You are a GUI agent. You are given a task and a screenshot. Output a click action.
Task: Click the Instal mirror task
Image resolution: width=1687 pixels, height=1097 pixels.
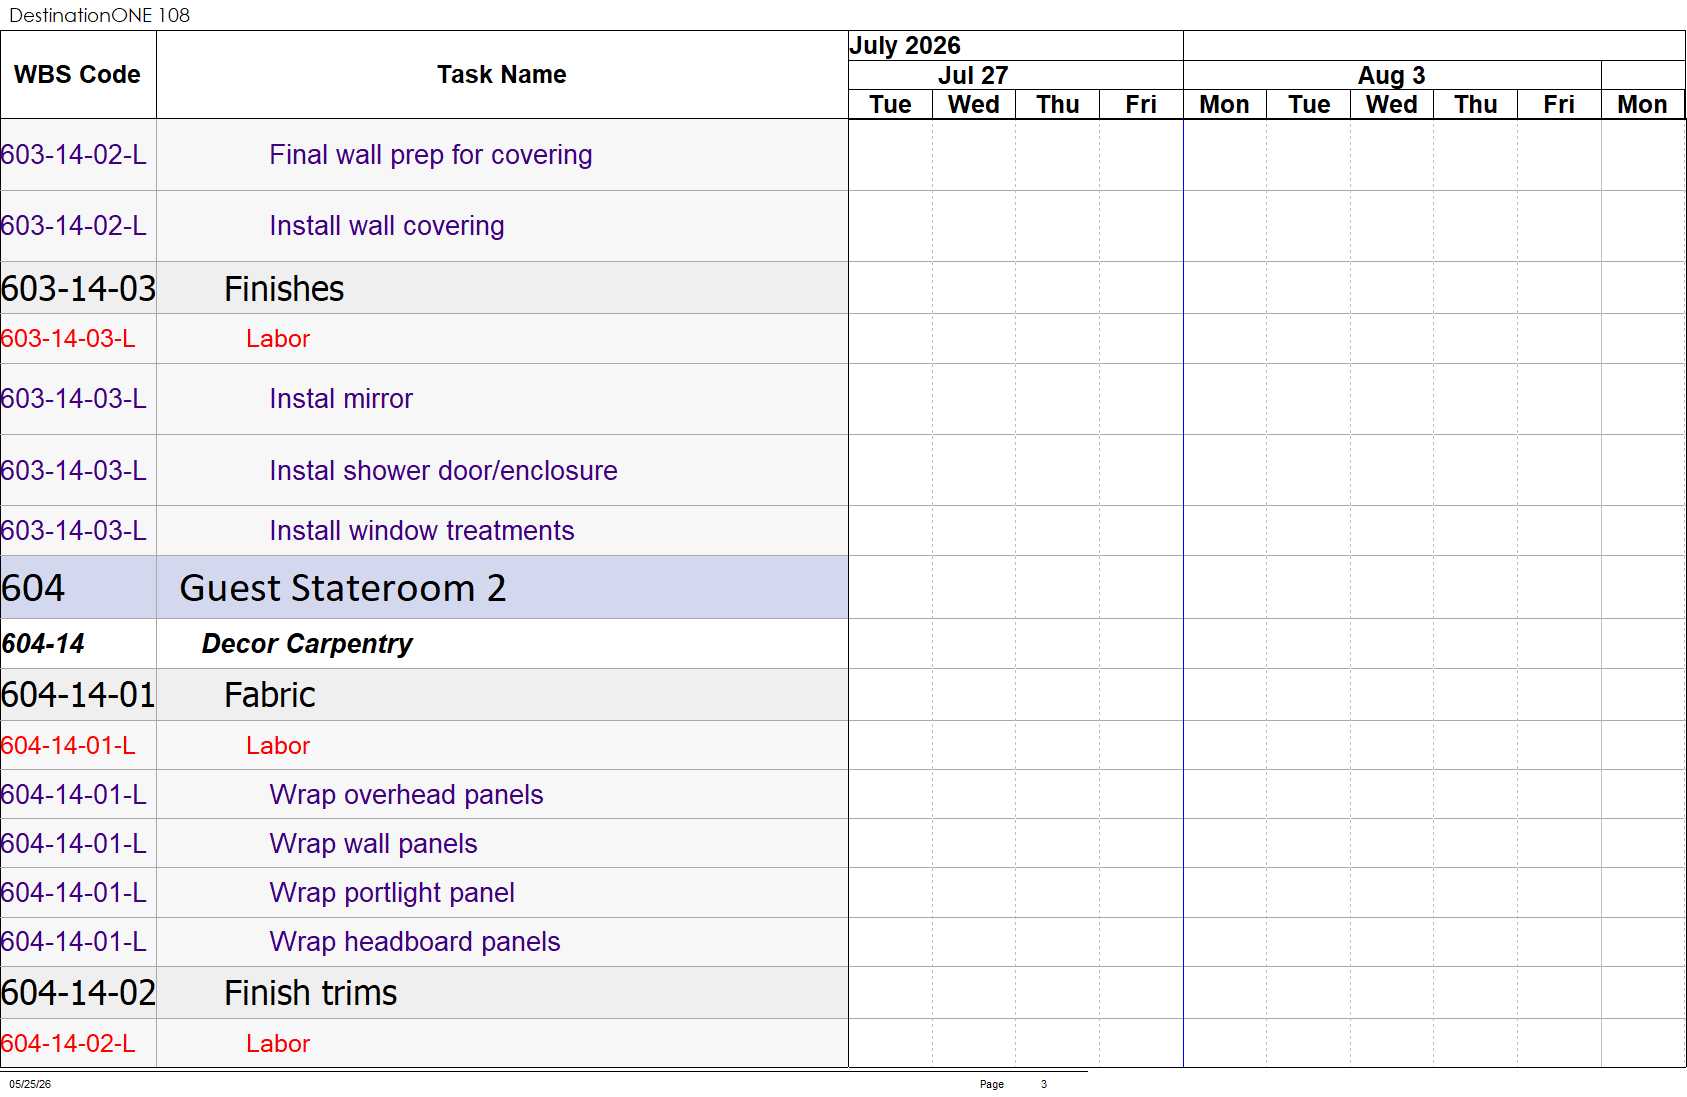pos(341,399)
